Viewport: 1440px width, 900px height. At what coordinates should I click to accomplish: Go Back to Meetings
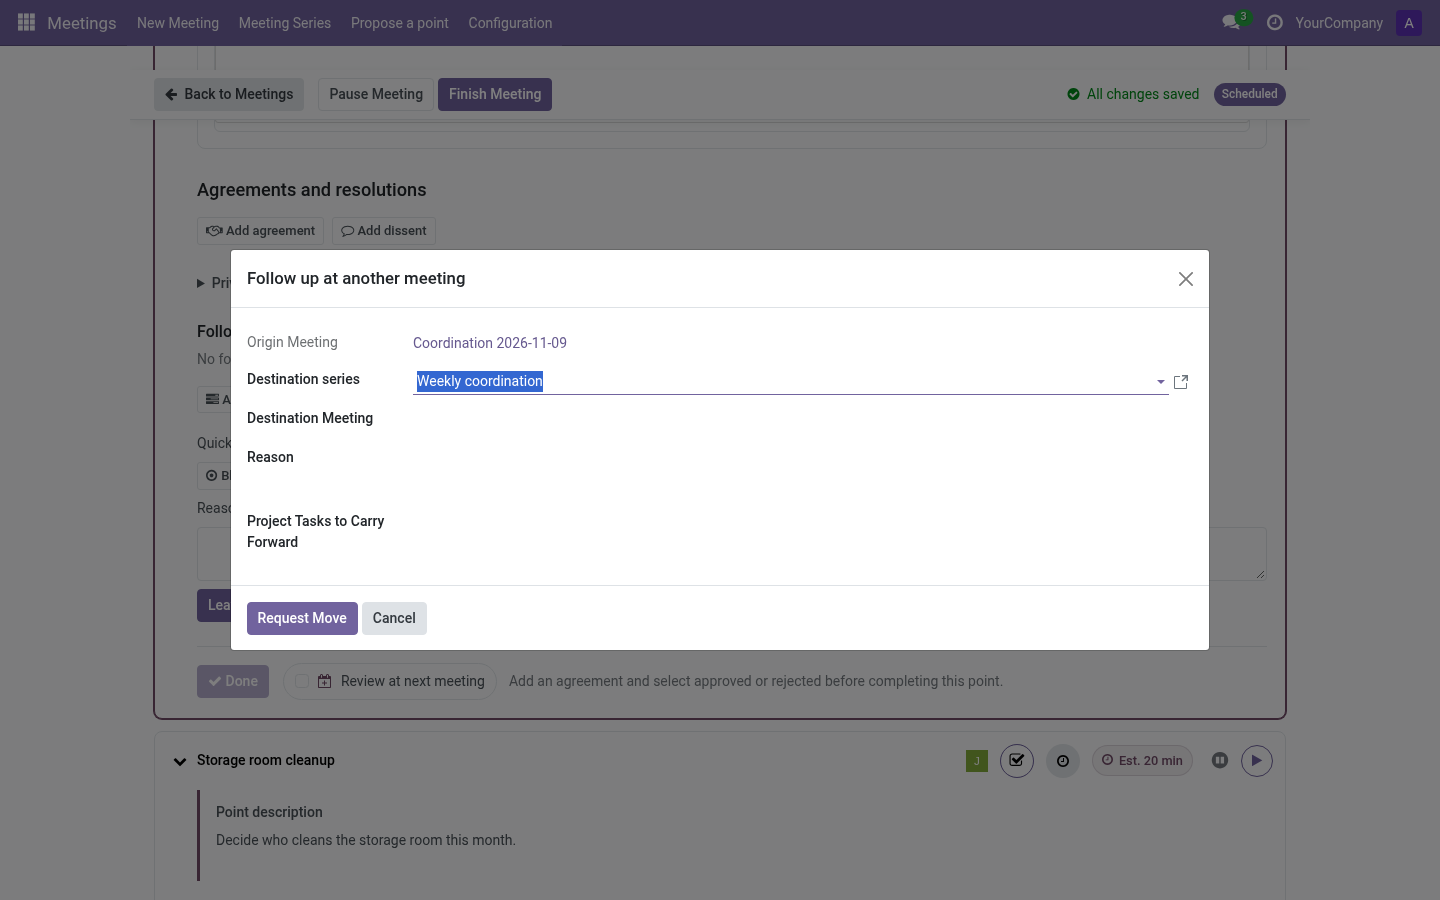(x=229, y=95)
